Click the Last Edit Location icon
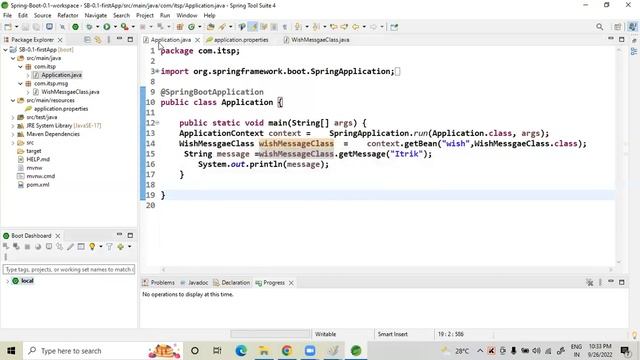This screenshot has width=640, height=360. click(333, 27)
